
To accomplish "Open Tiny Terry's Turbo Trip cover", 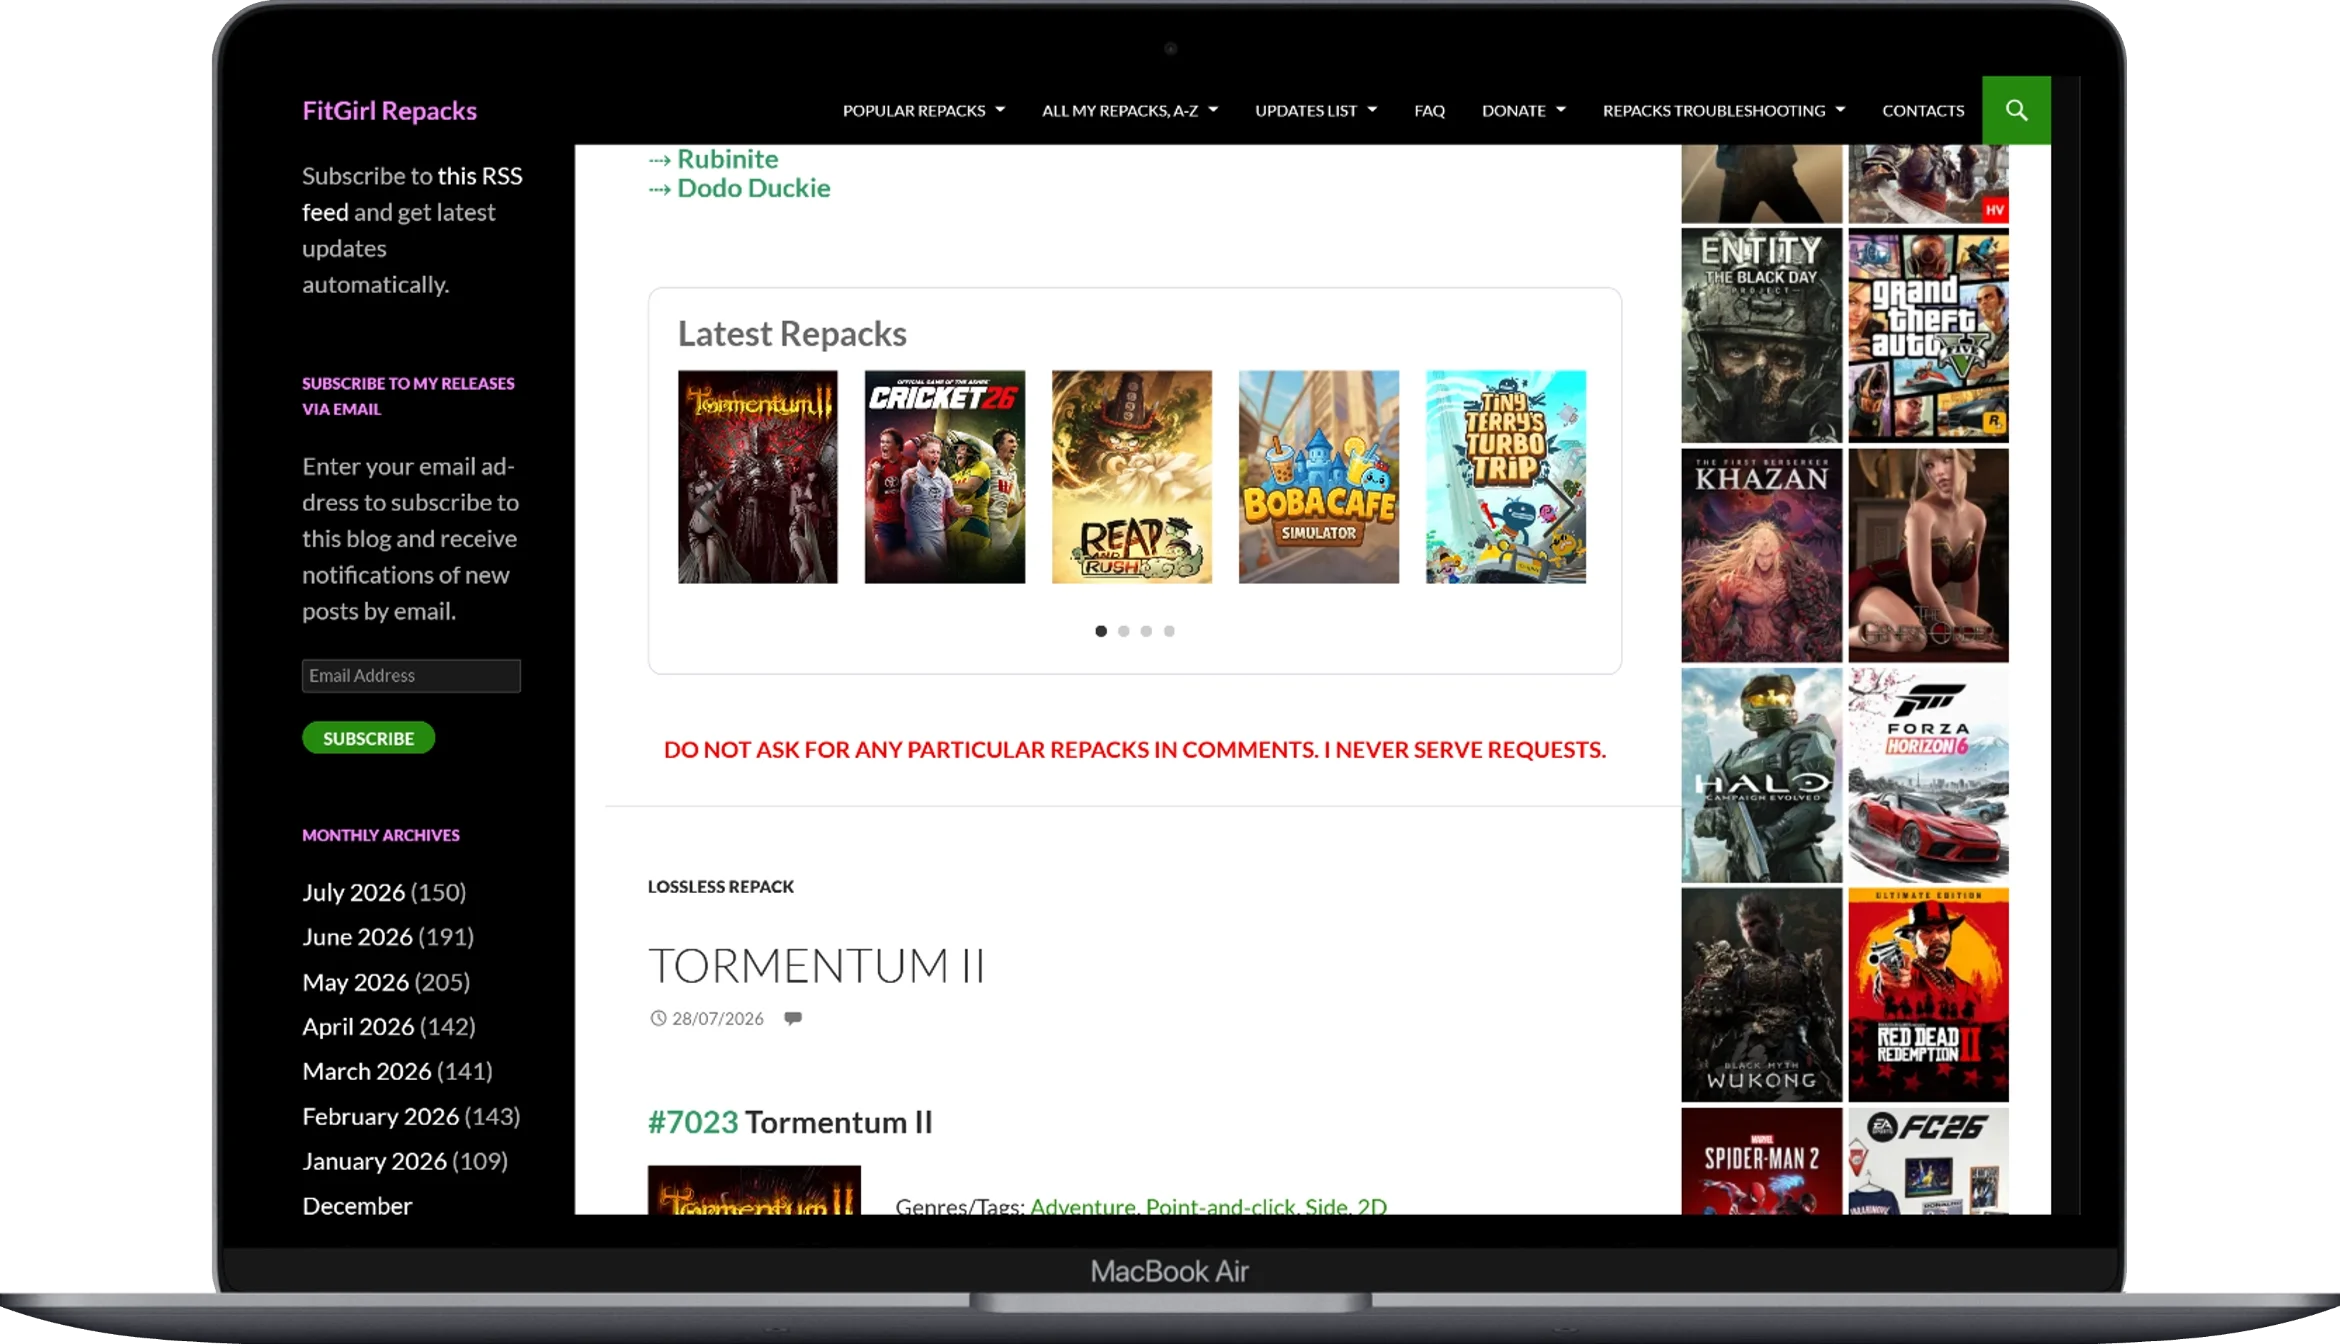I will pyautogui.click(x=1505, y=477).
